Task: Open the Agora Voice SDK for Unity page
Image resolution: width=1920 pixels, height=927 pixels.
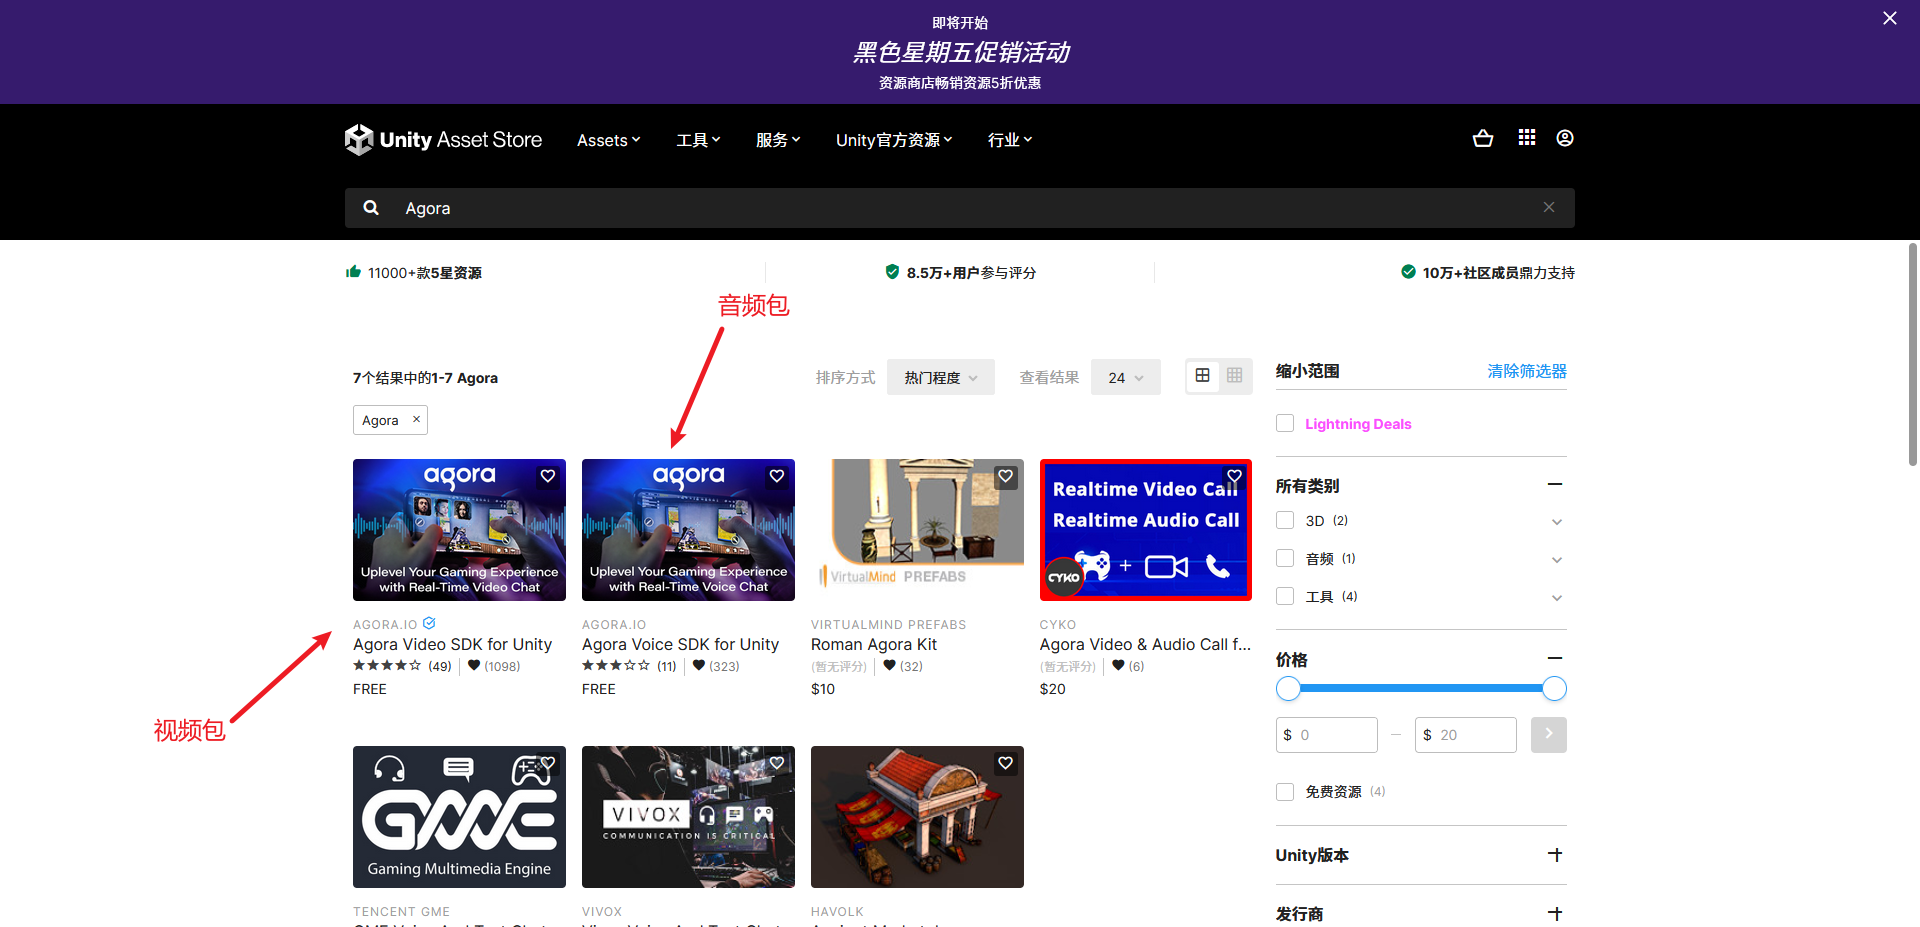Action: (x=680, y=644)
